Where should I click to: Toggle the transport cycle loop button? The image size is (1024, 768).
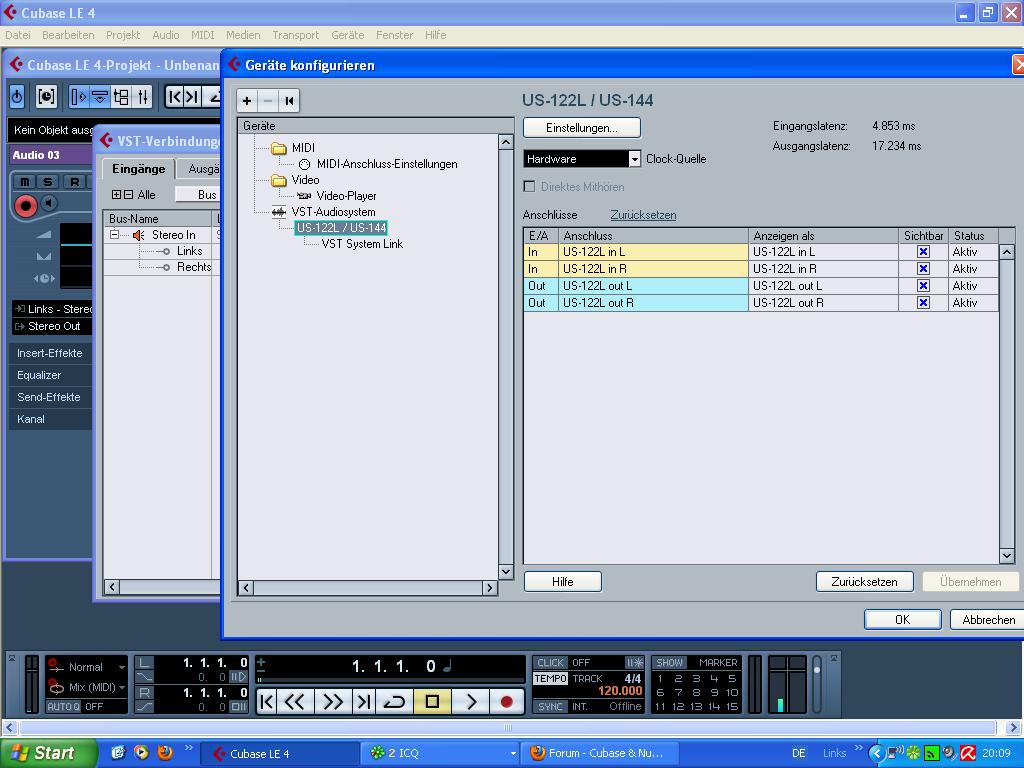pyautogui.click(x=394, y=702)
